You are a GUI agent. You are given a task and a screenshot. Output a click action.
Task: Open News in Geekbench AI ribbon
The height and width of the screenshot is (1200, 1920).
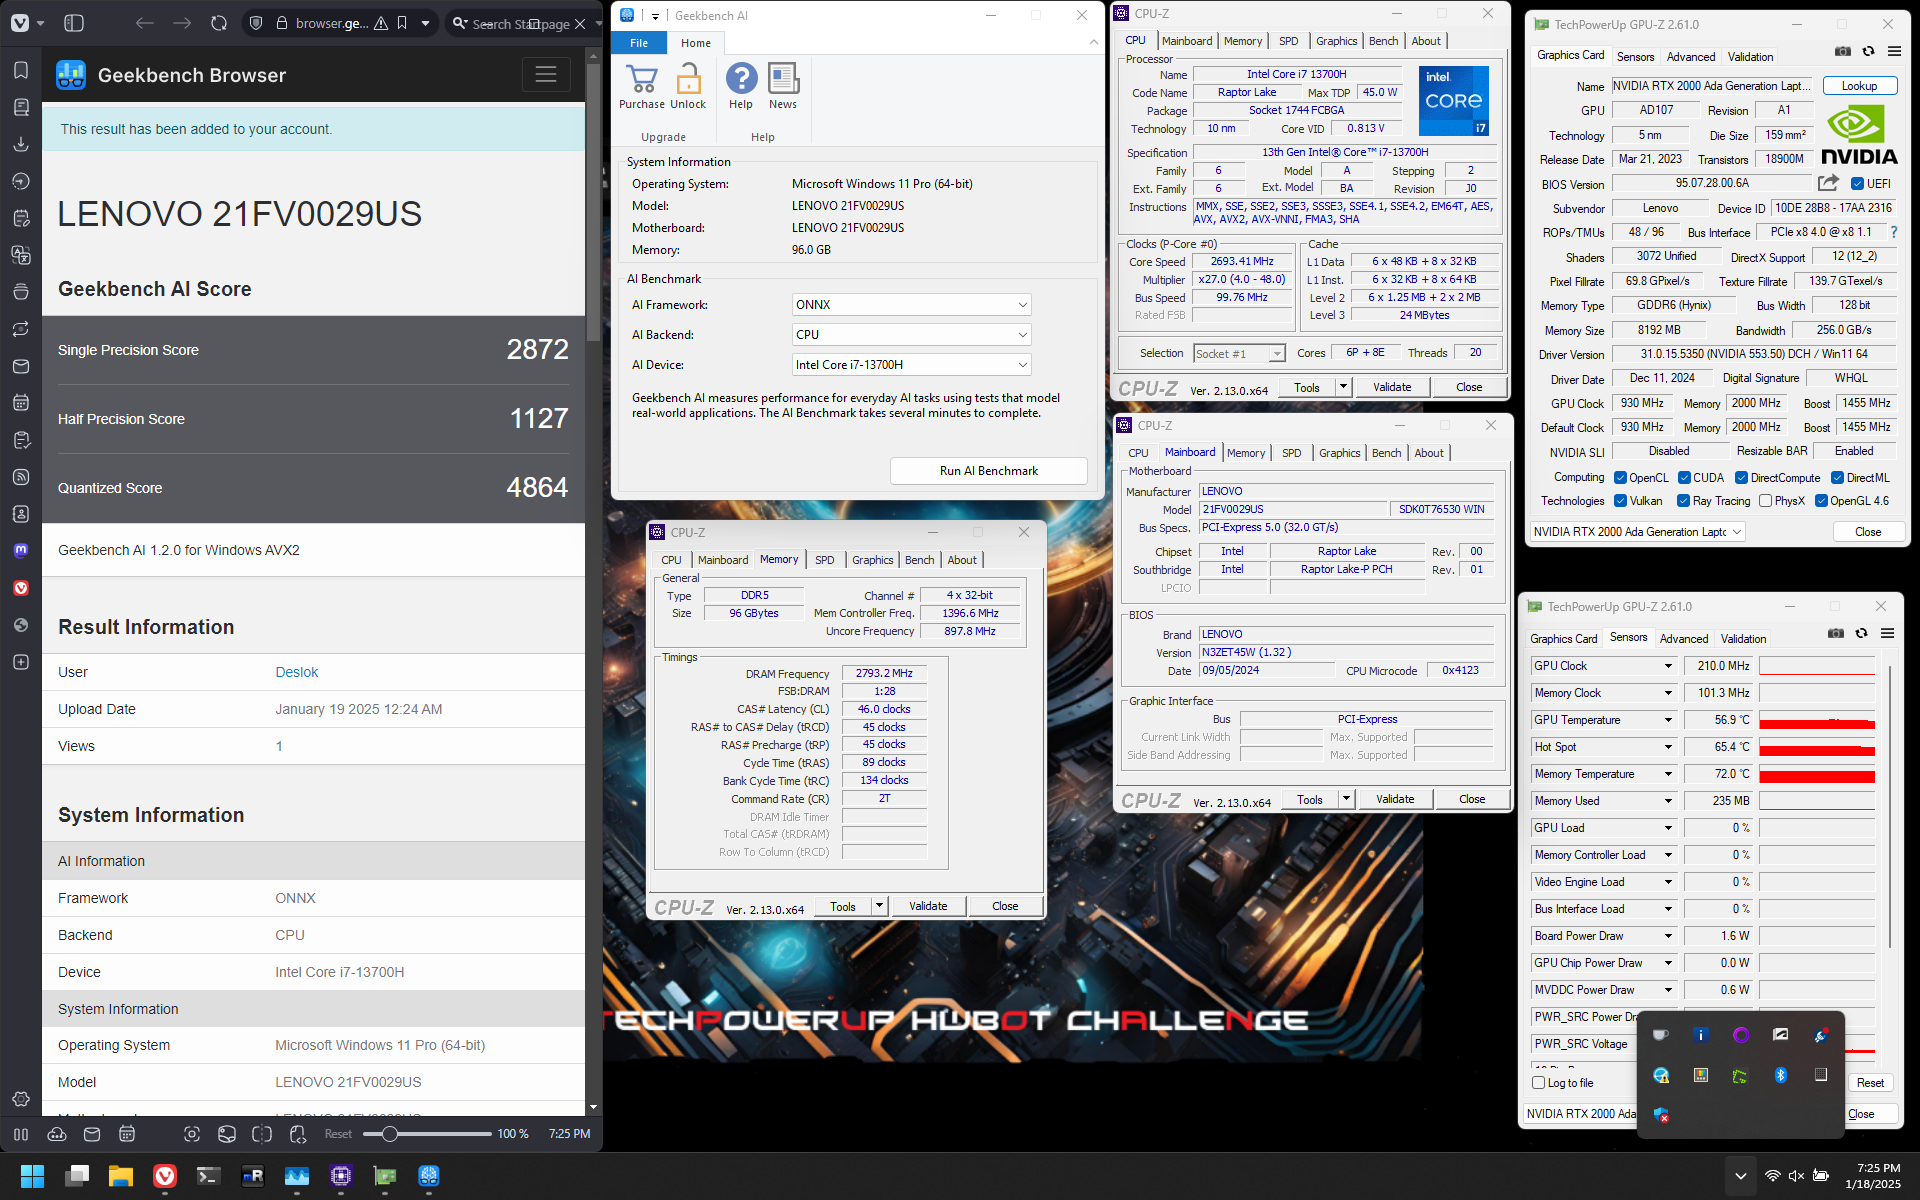coord(783,86)
